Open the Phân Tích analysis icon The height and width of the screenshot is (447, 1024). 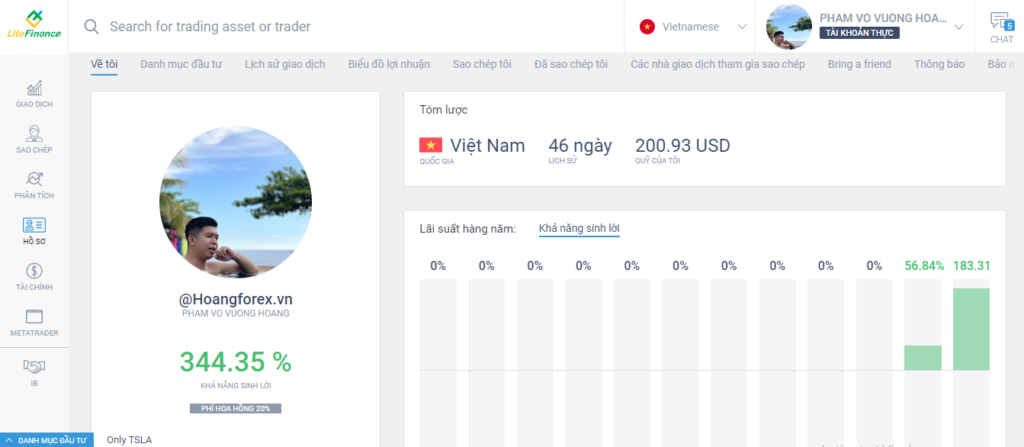coord(34,179)
